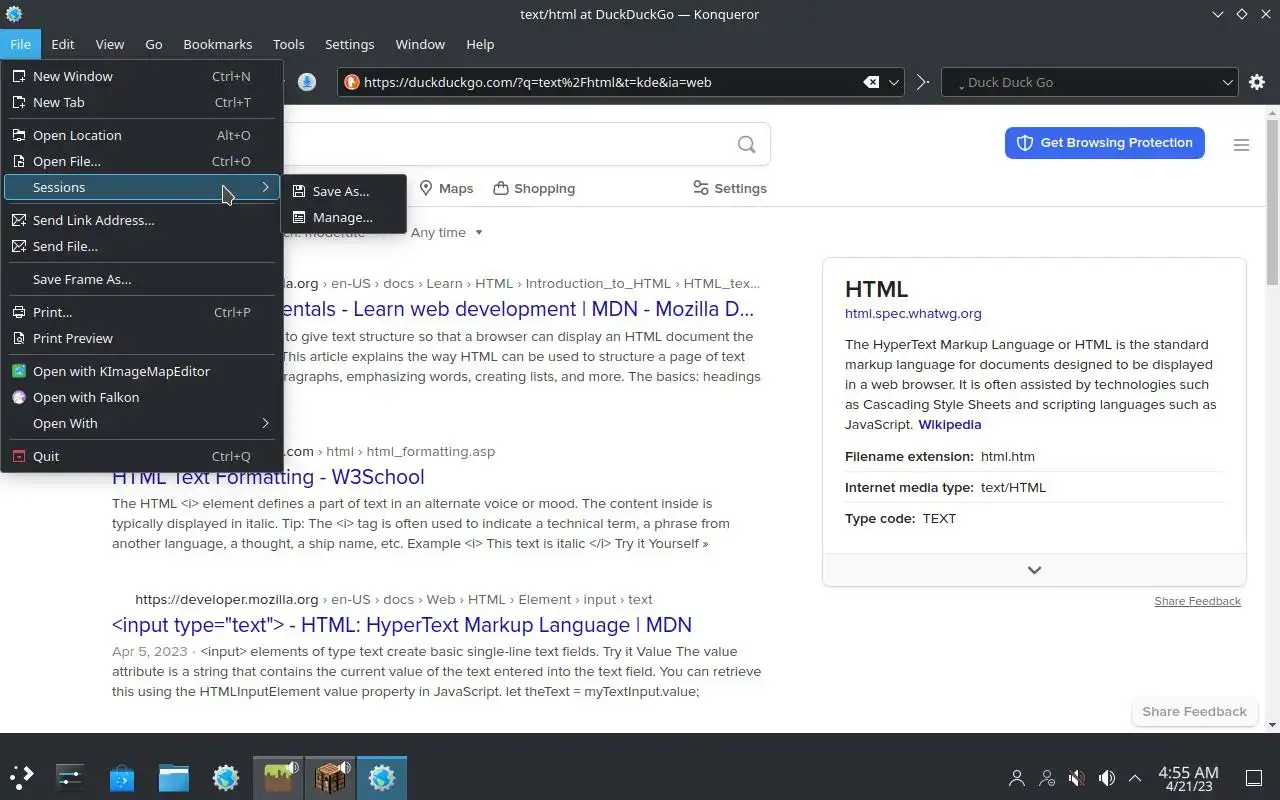Click the floating Share Feedback button
1280x800 pixels.
tap(1194, 711)
